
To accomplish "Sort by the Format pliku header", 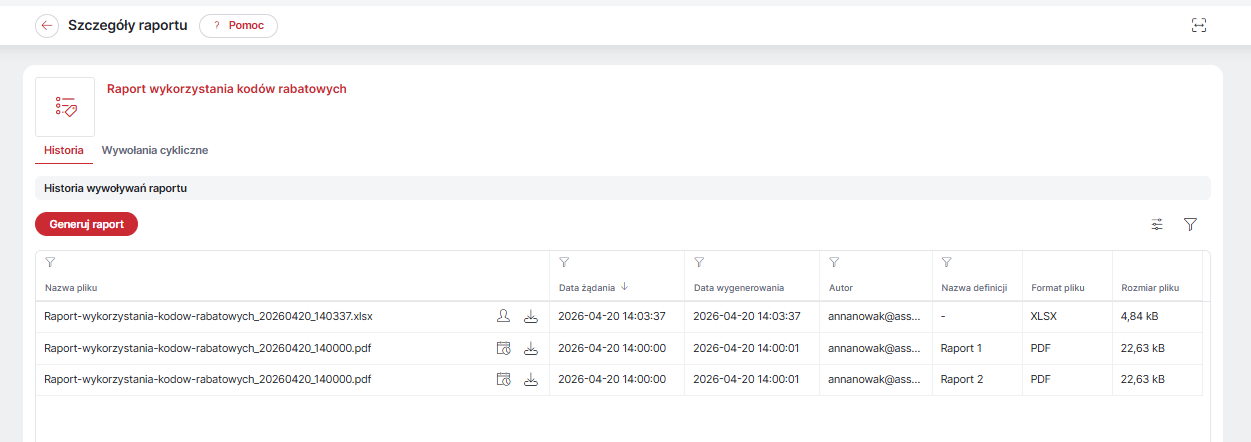I will (1058, 288).
